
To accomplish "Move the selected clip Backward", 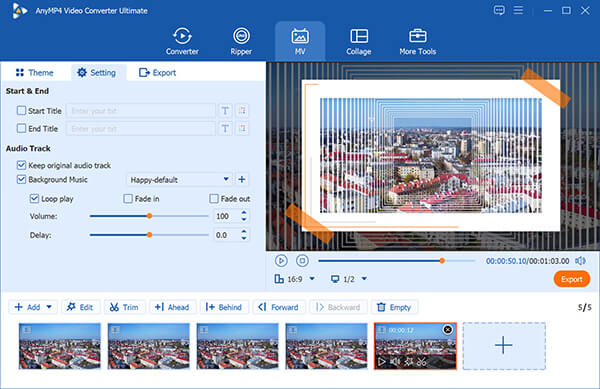I will pos(338,307).
